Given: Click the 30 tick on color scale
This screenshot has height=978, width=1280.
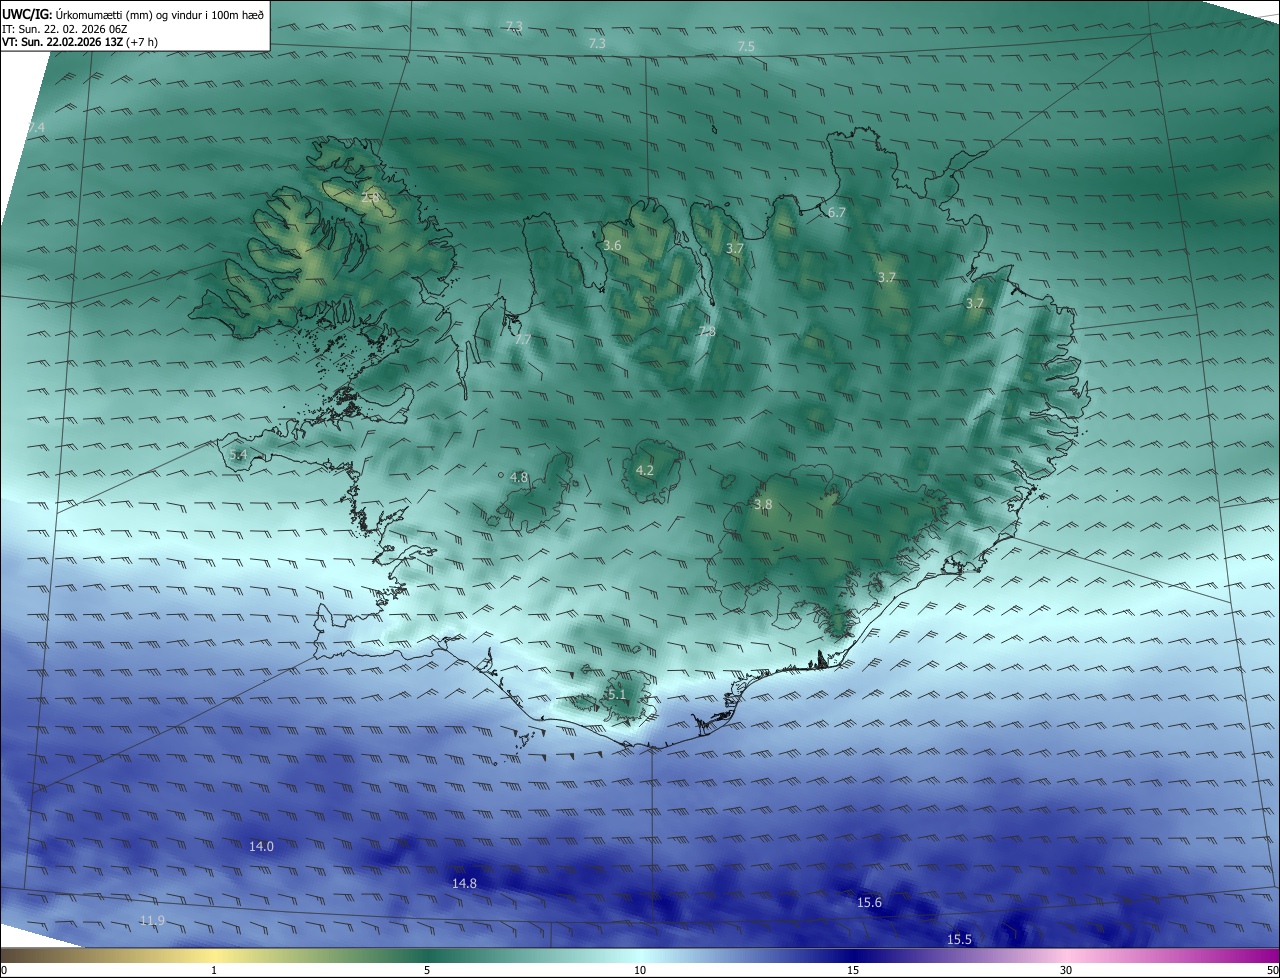Looking at the screenshot, I should point(1066,971).
